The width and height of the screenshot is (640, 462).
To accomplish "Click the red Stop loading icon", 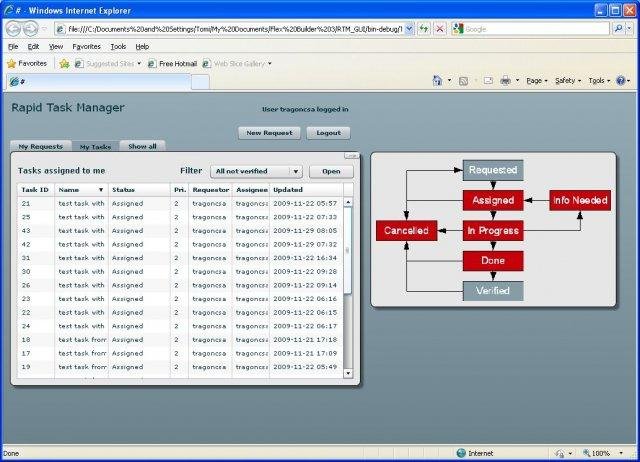I will pyautogui.click(x=440, y=29).
